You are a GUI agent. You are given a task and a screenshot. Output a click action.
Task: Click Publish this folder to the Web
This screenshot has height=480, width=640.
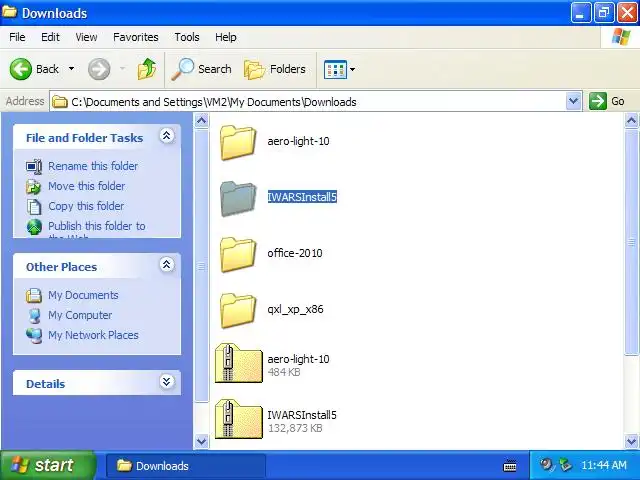coord(97,229)
